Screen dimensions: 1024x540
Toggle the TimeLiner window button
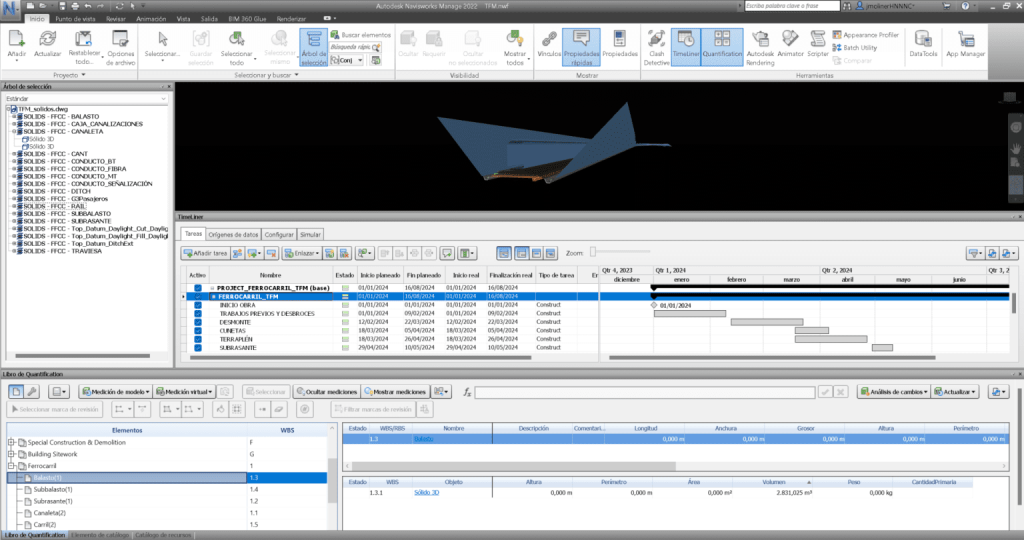click(685, 43)
